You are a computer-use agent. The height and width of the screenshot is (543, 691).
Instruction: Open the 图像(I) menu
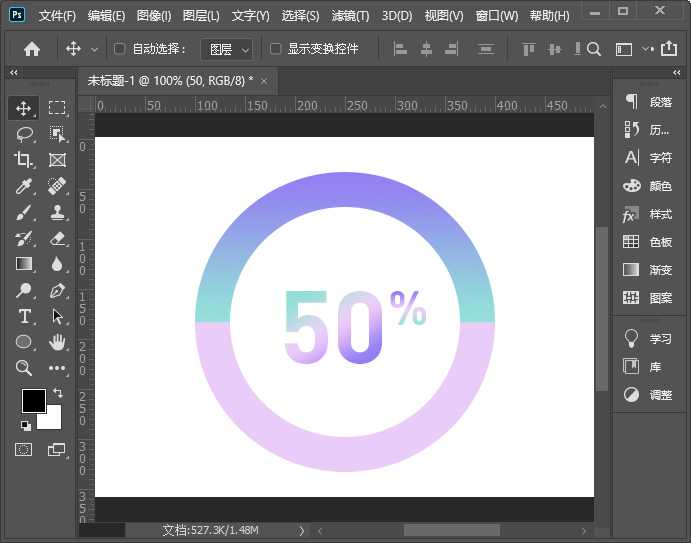(x=154, y=16)
